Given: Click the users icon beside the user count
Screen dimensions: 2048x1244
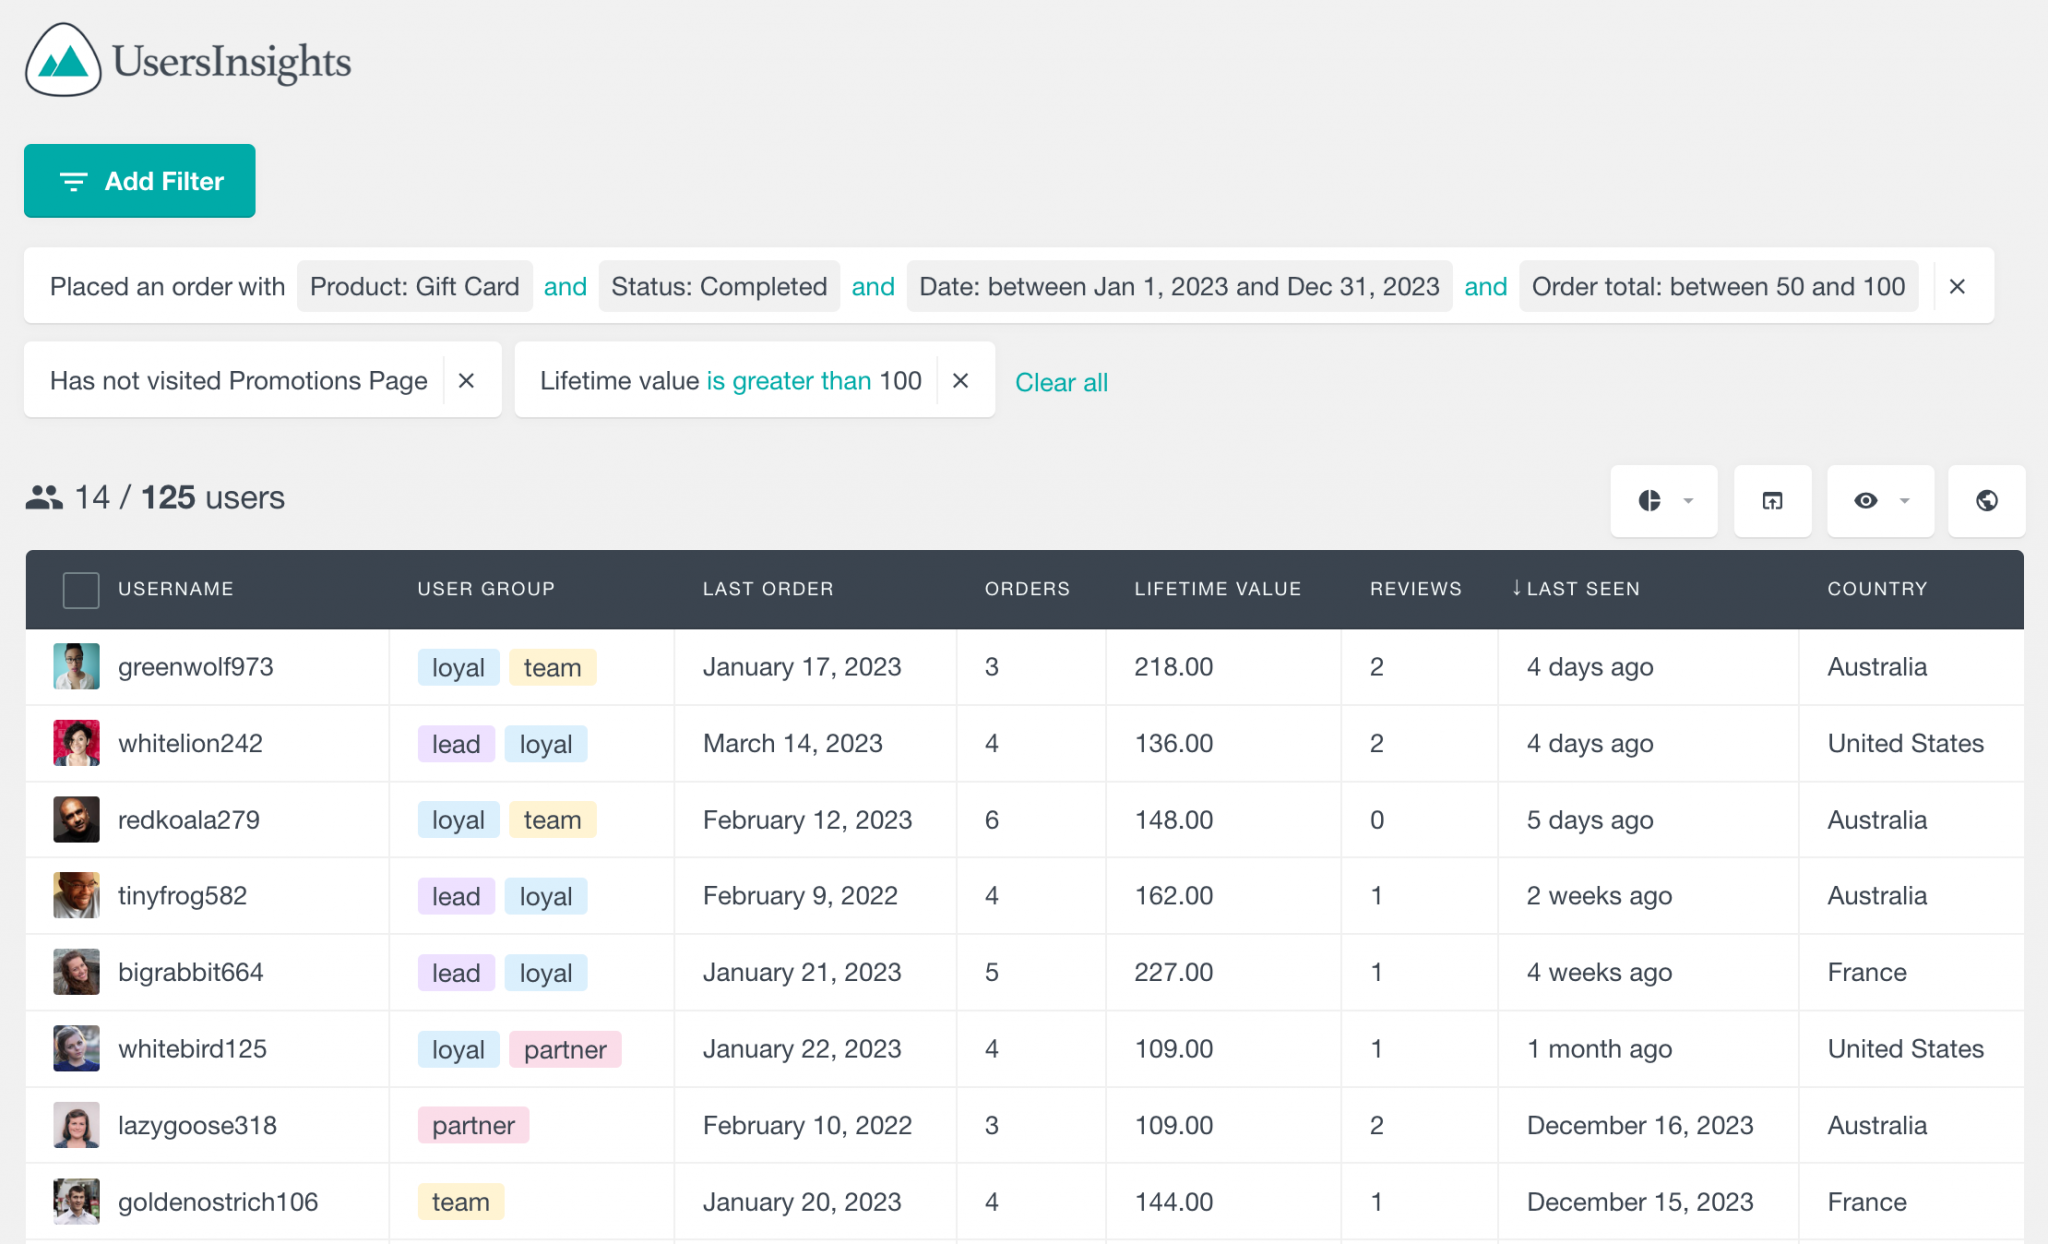Looking at the screenshot, I should pyautogui.click(x=44, y=497).
